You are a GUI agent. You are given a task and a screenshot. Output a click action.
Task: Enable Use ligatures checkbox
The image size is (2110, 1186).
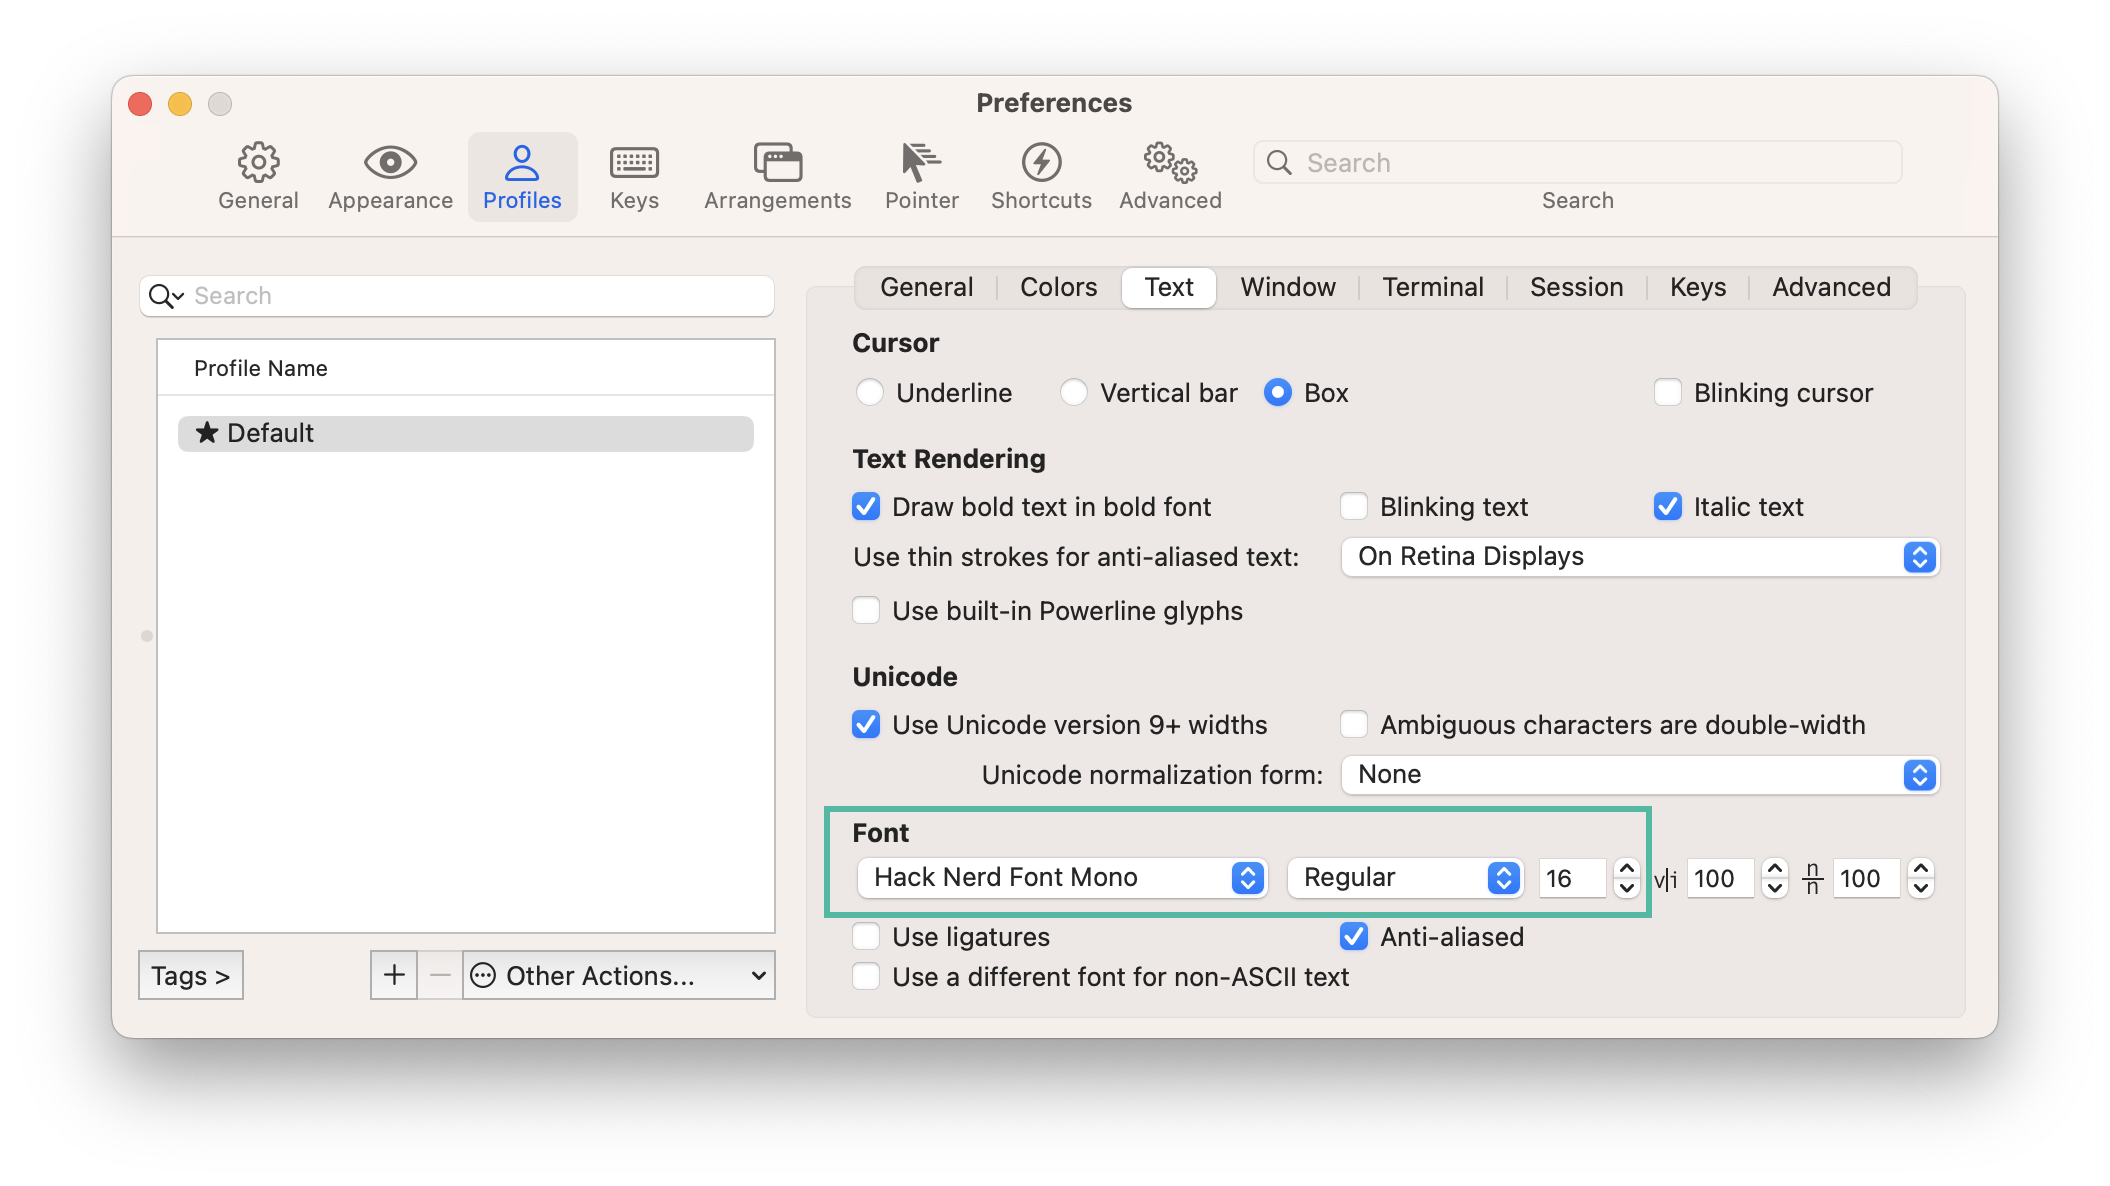coord(866,937)
